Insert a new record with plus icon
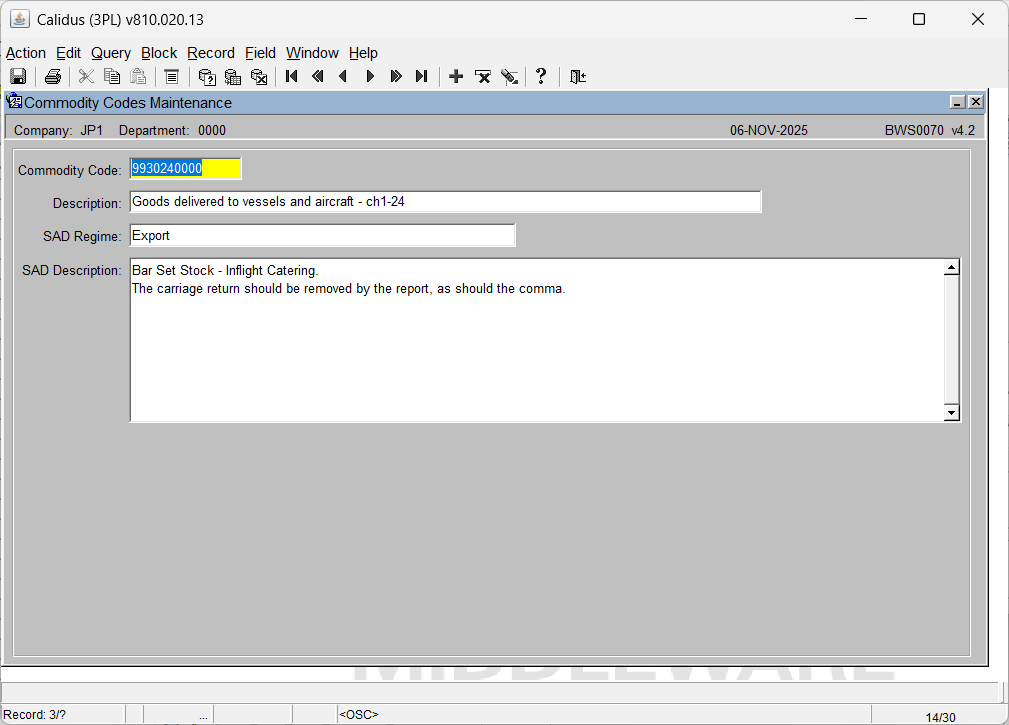Screen dimensions: 1009x725 (456, 77)
